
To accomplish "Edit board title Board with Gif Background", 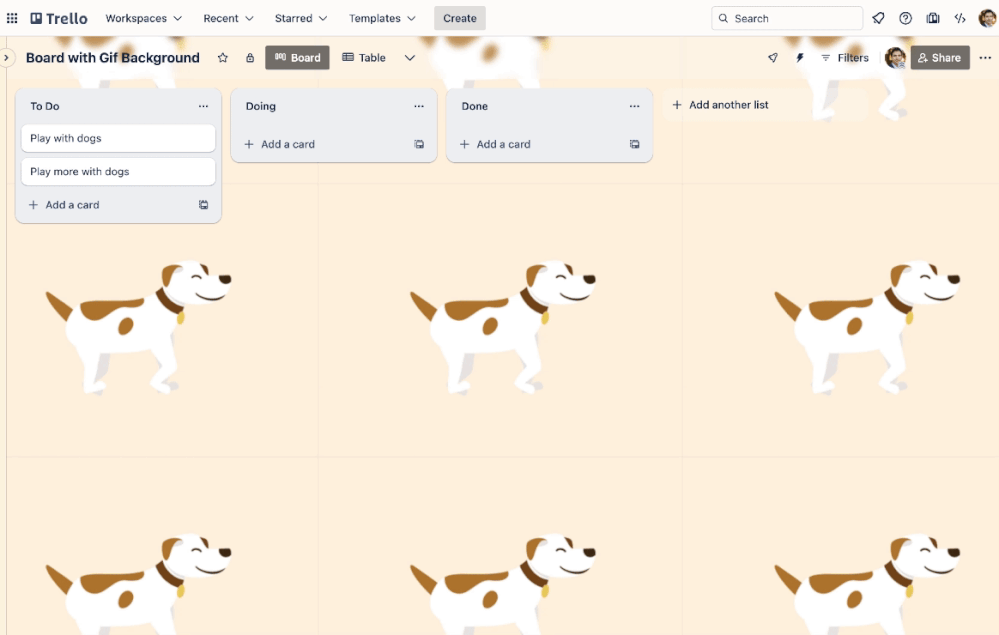I will [113, 58].
